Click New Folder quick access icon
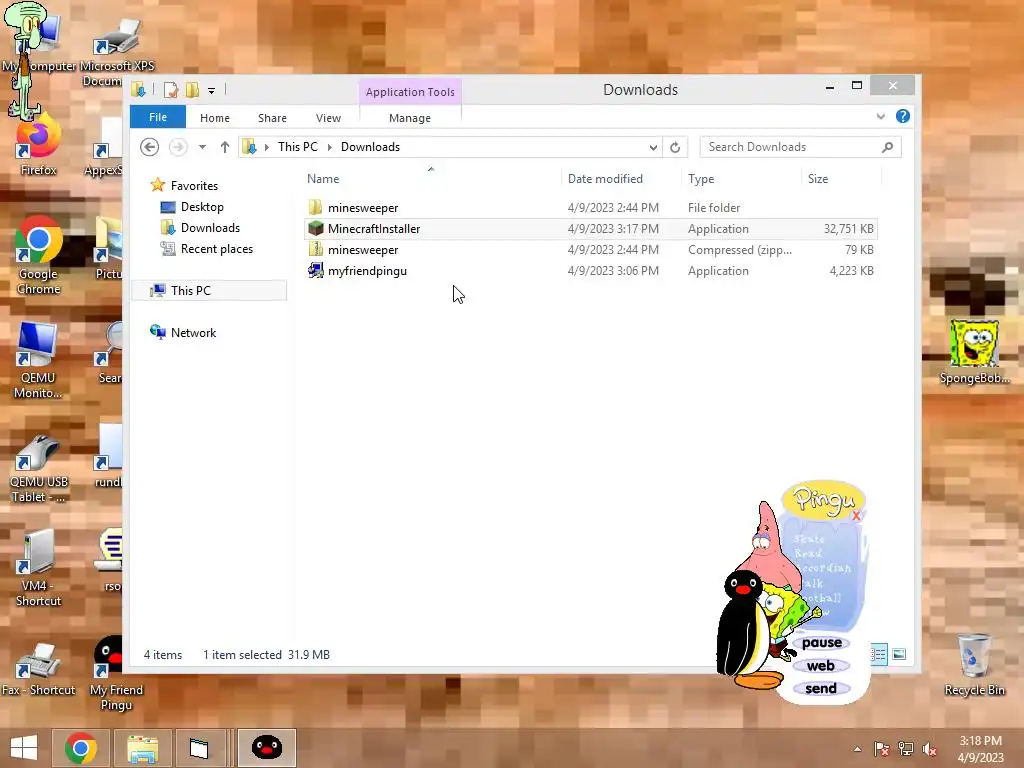This screenshot has height=768, width=1024. (192, 90)
